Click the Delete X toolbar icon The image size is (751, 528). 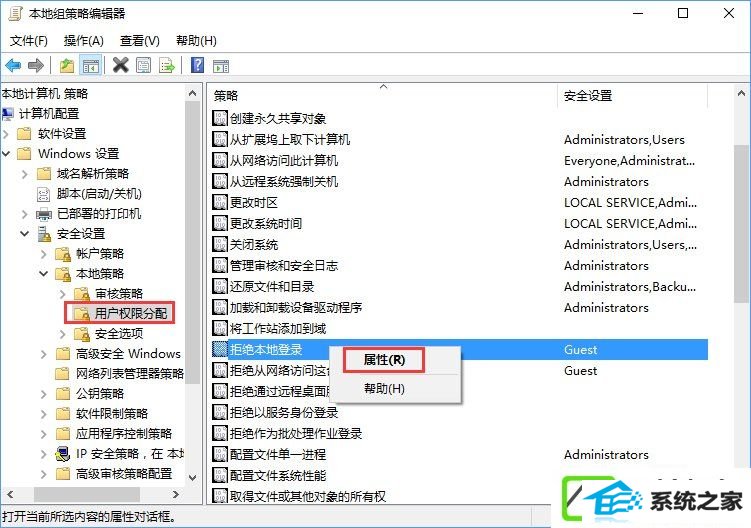(121, 65)
